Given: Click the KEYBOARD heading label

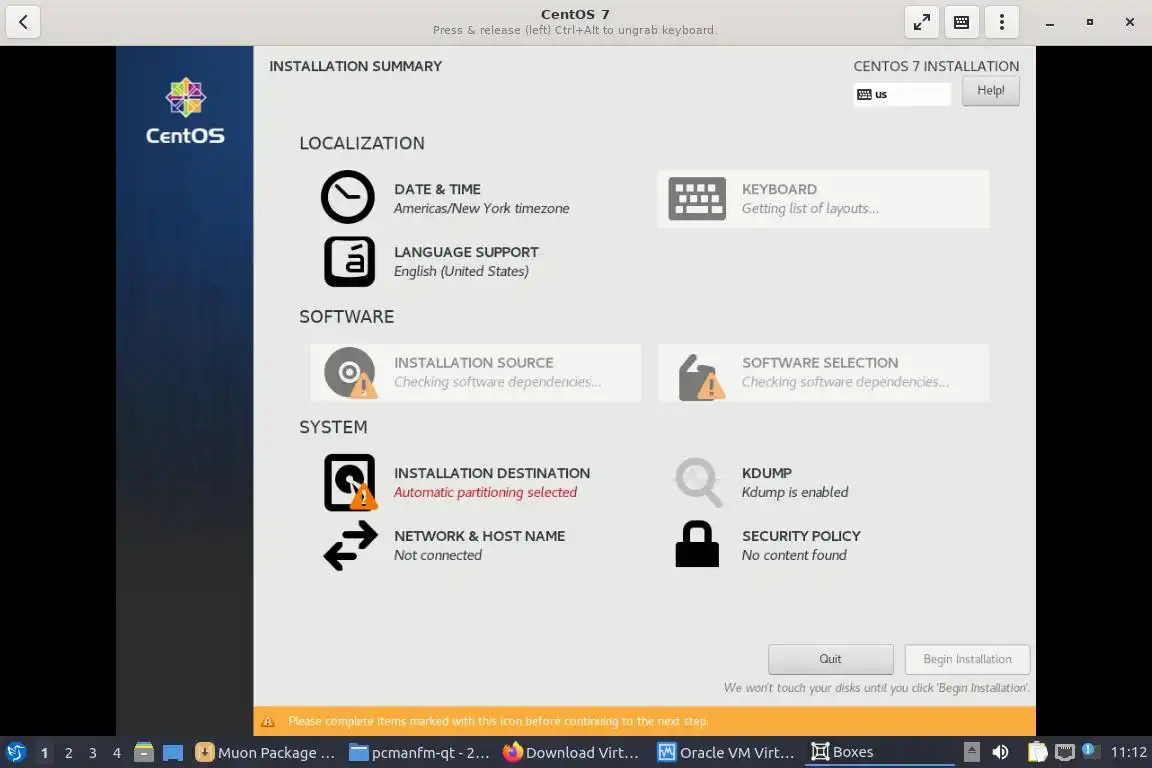Looking at the screenshot, I should pos(779,189).
